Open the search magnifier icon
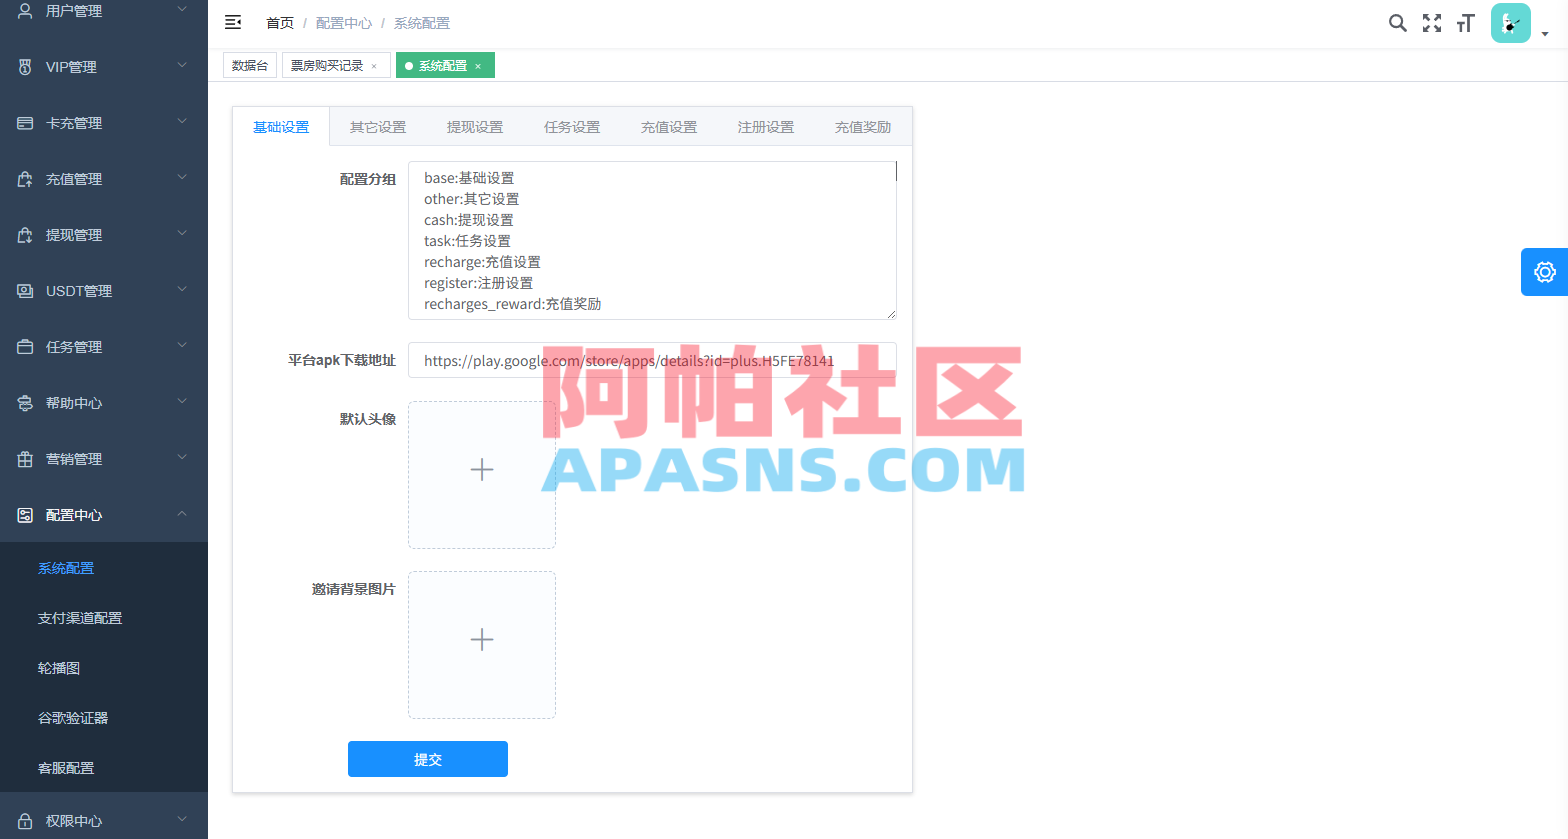 point(1398,23)
